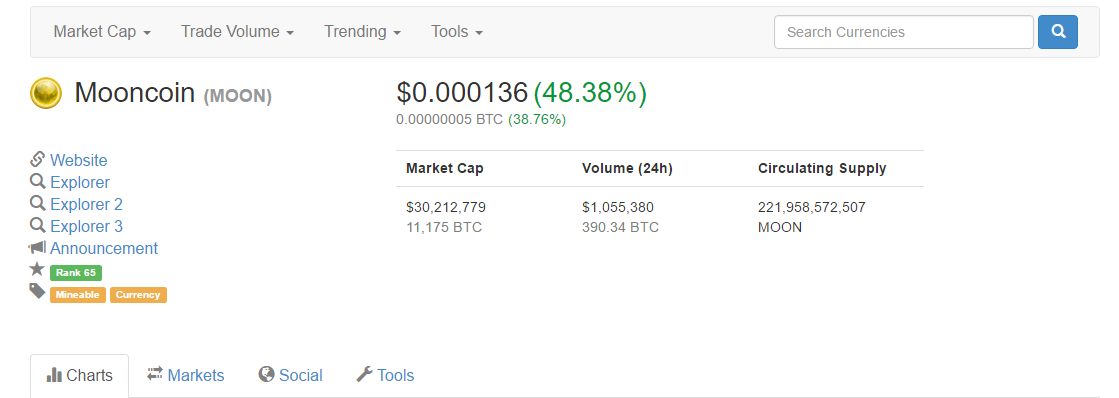Screen dimensions: 1119x398
Task: Expand the Trending dropdown menu
Action: [363, 32]
